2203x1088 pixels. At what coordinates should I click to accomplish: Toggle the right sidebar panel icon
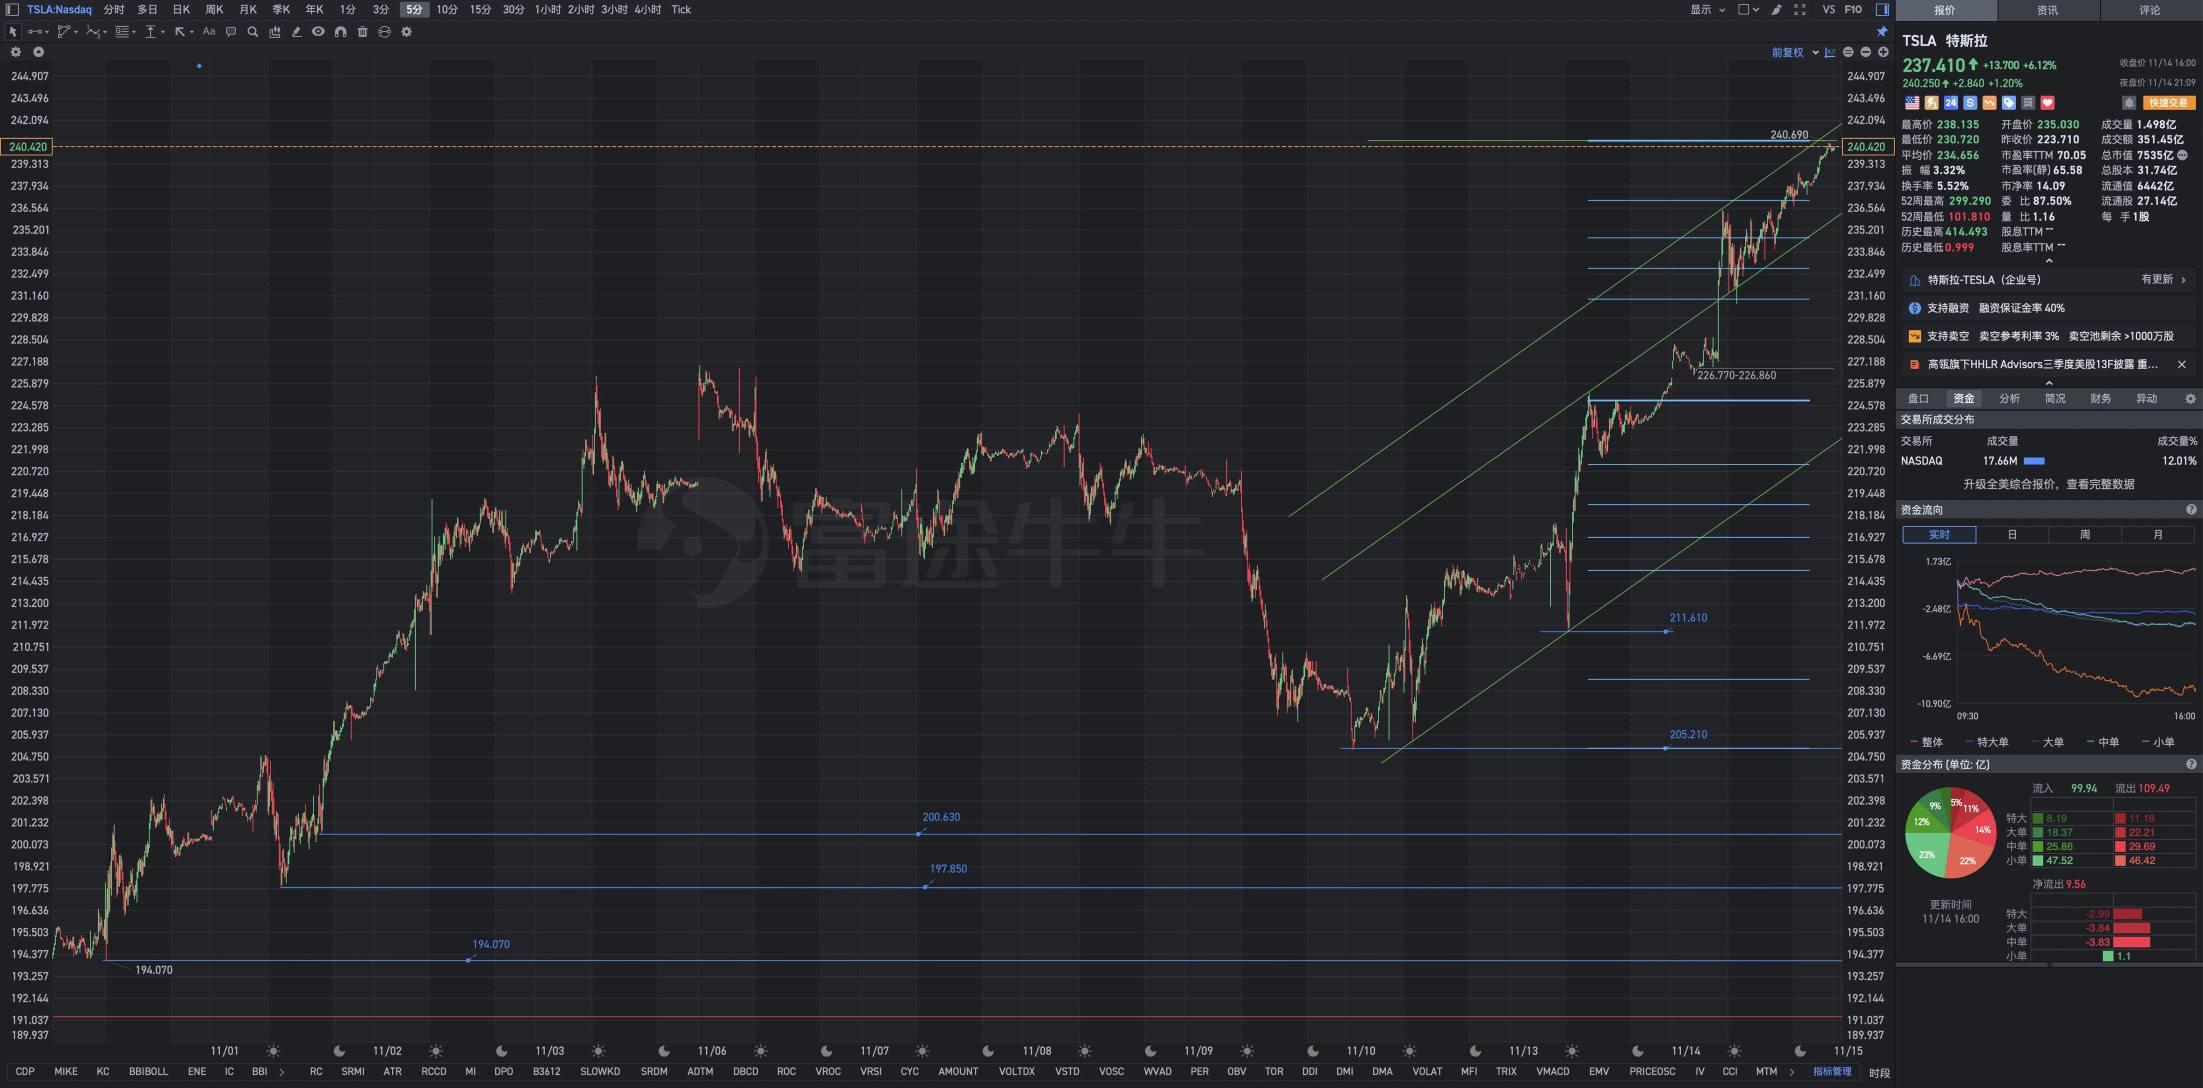coord(1882,9)
